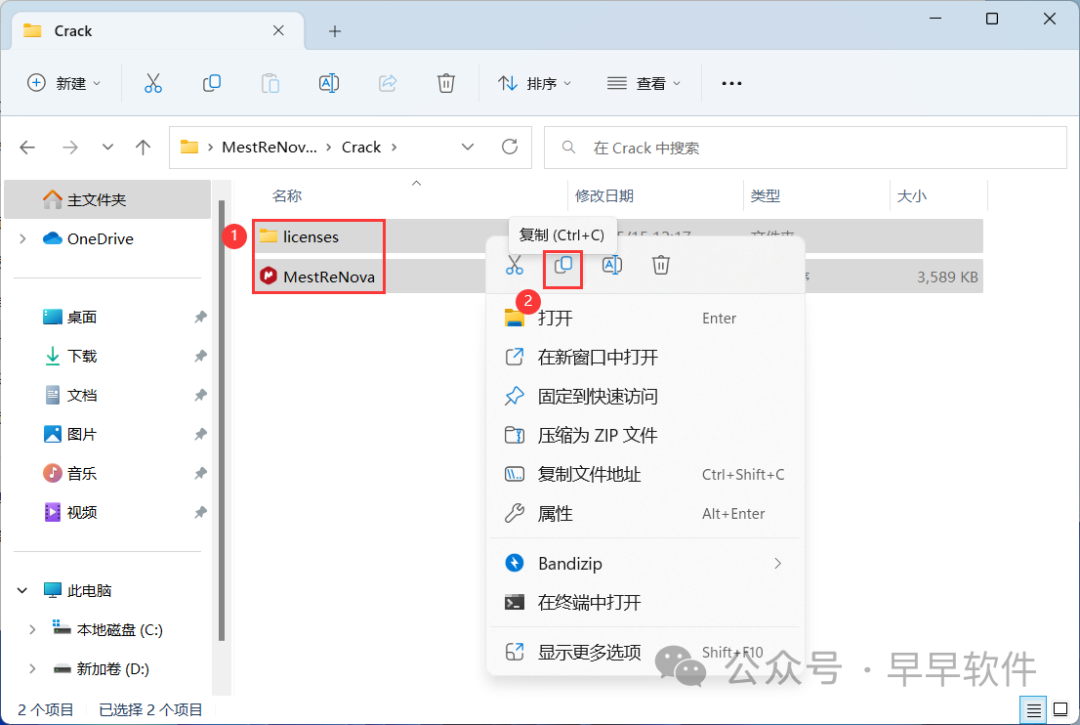Open the 排序 sort dropdown
This screenshot has width=1080, height=725.
point(535,83)
